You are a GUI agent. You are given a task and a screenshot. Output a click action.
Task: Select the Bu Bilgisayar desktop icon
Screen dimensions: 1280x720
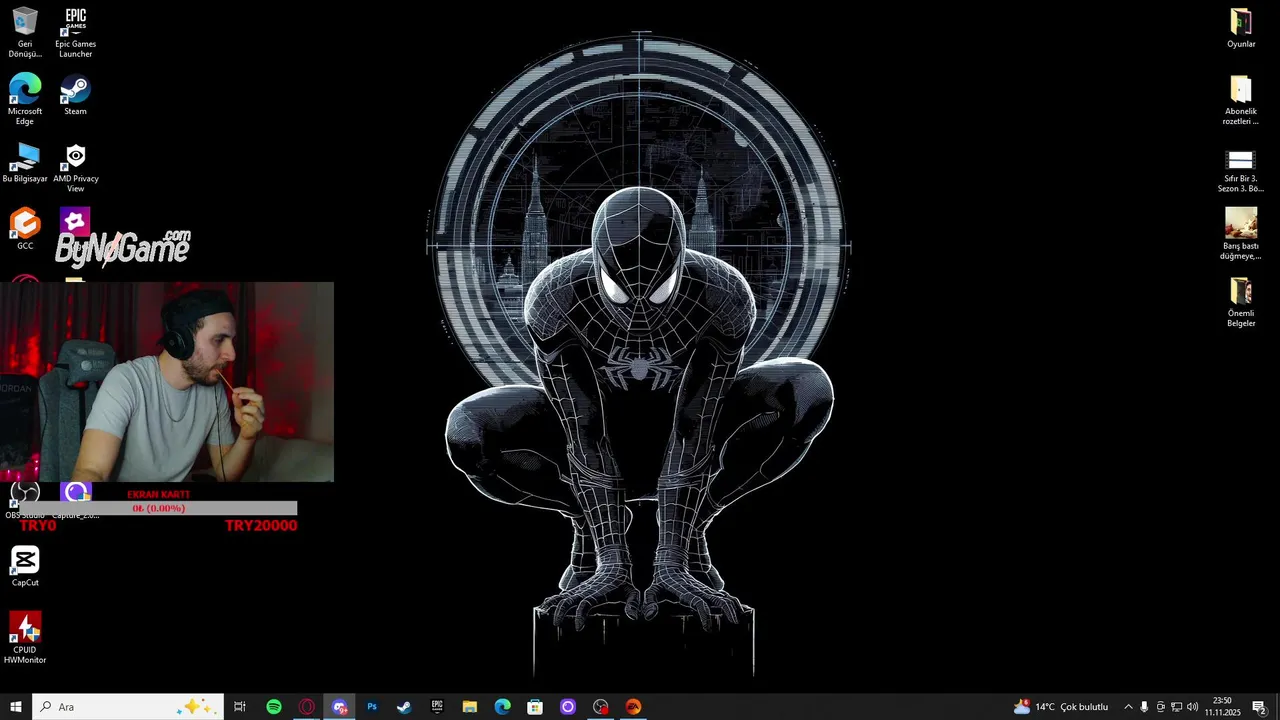(25, 163)
